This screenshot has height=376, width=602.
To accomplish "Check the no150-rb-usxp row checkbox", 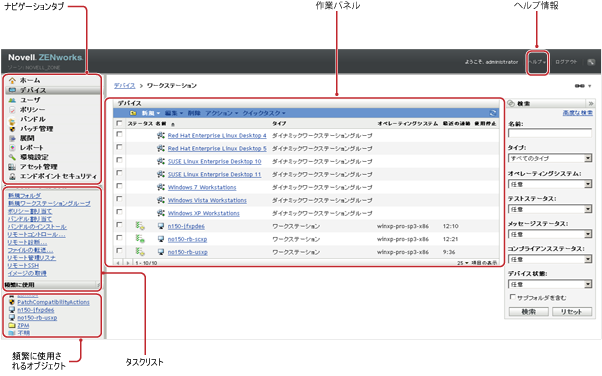I will 119,251.
